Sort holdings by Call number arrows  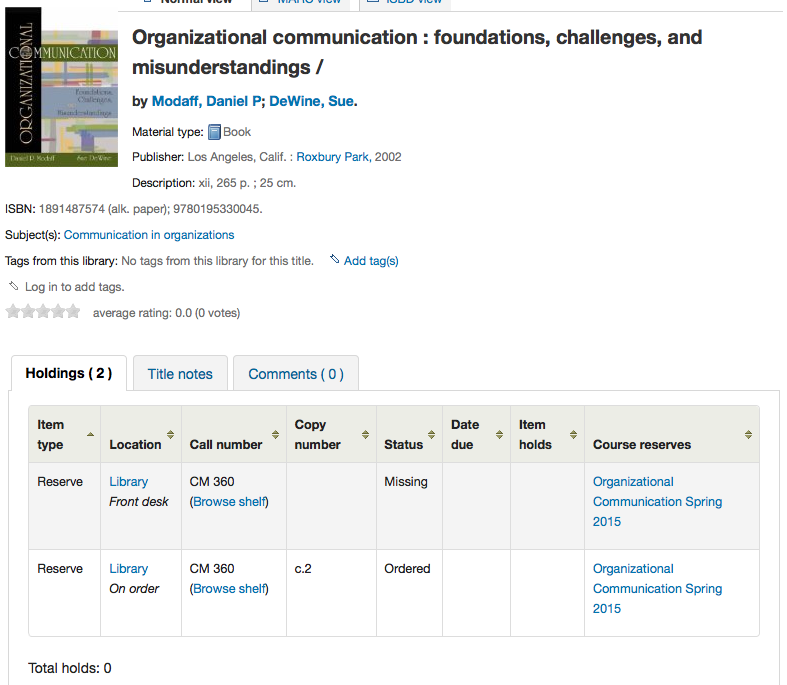pyautogui.click(x=275, y=434)
